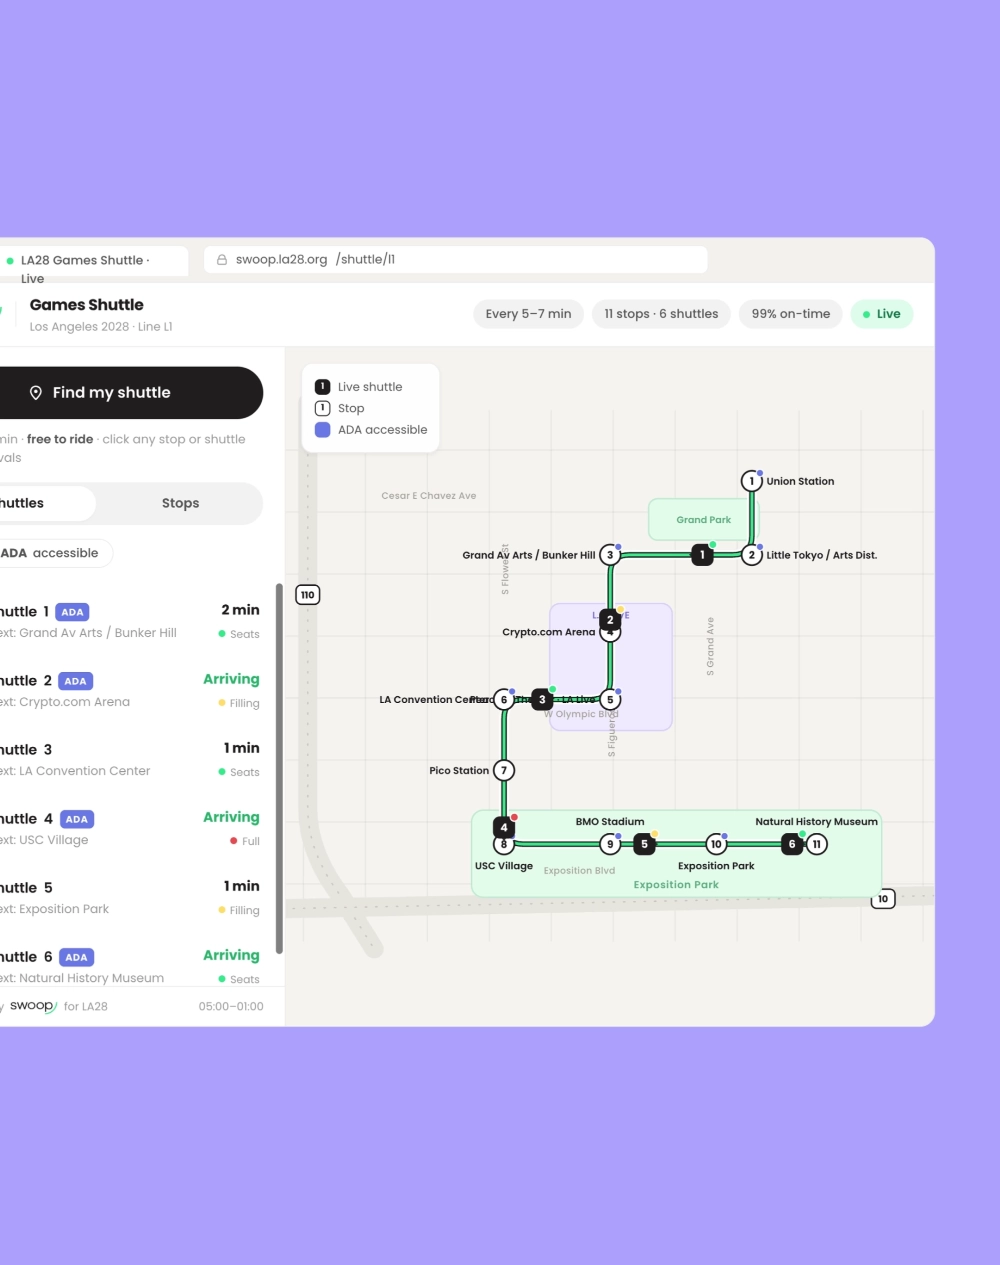Viewport: 1000px width, 1265px height.
Task: Click the Every 5–7 min chip
Action: click(x=528, y=314)
